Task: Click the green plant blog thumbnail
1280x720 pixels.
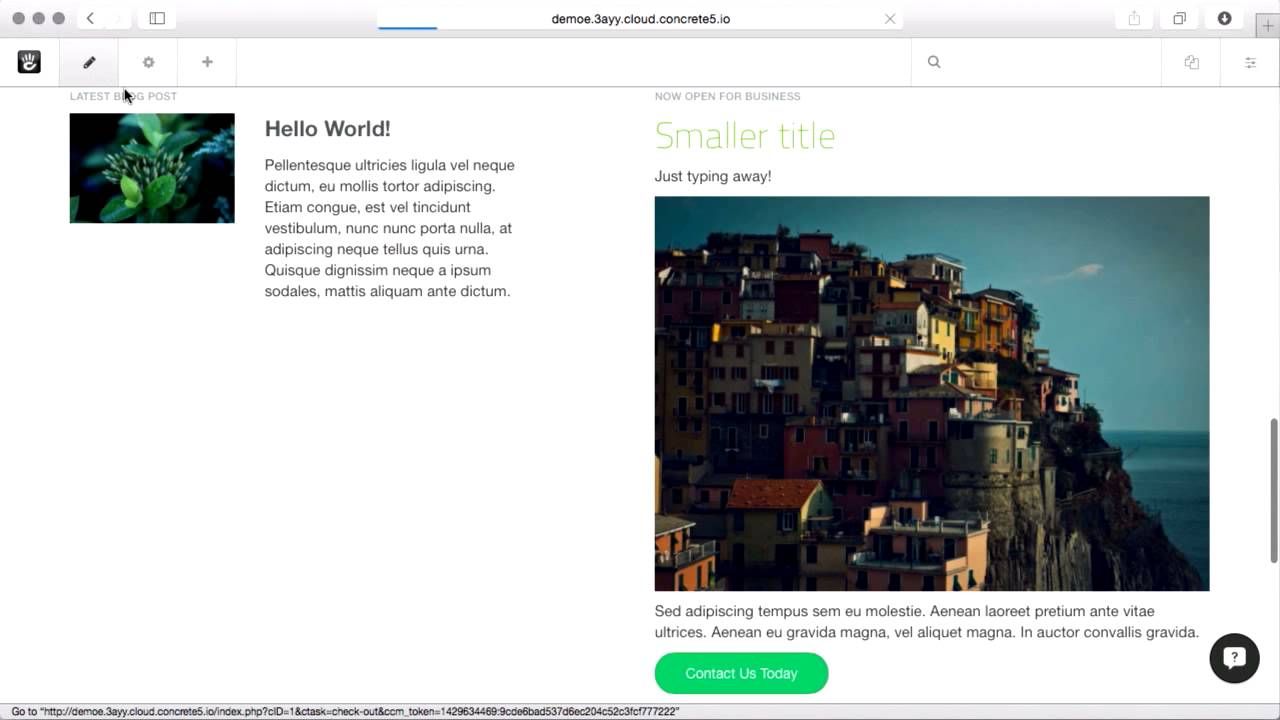Action: pyautogui.click(x=152, y=168)
